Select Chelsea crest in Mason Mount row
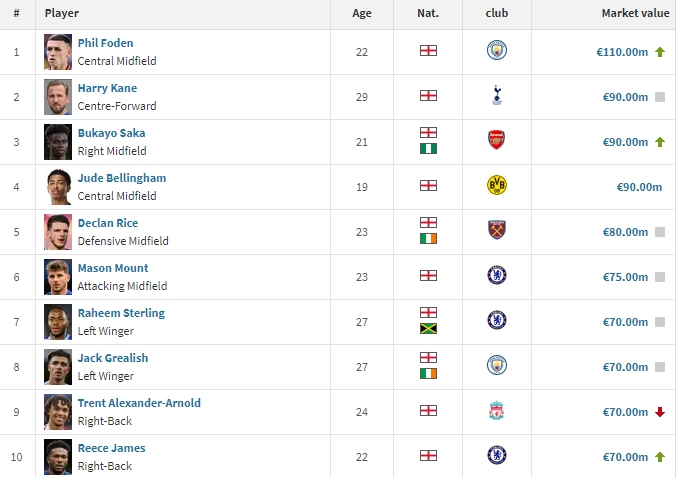 tap(497, 275)
